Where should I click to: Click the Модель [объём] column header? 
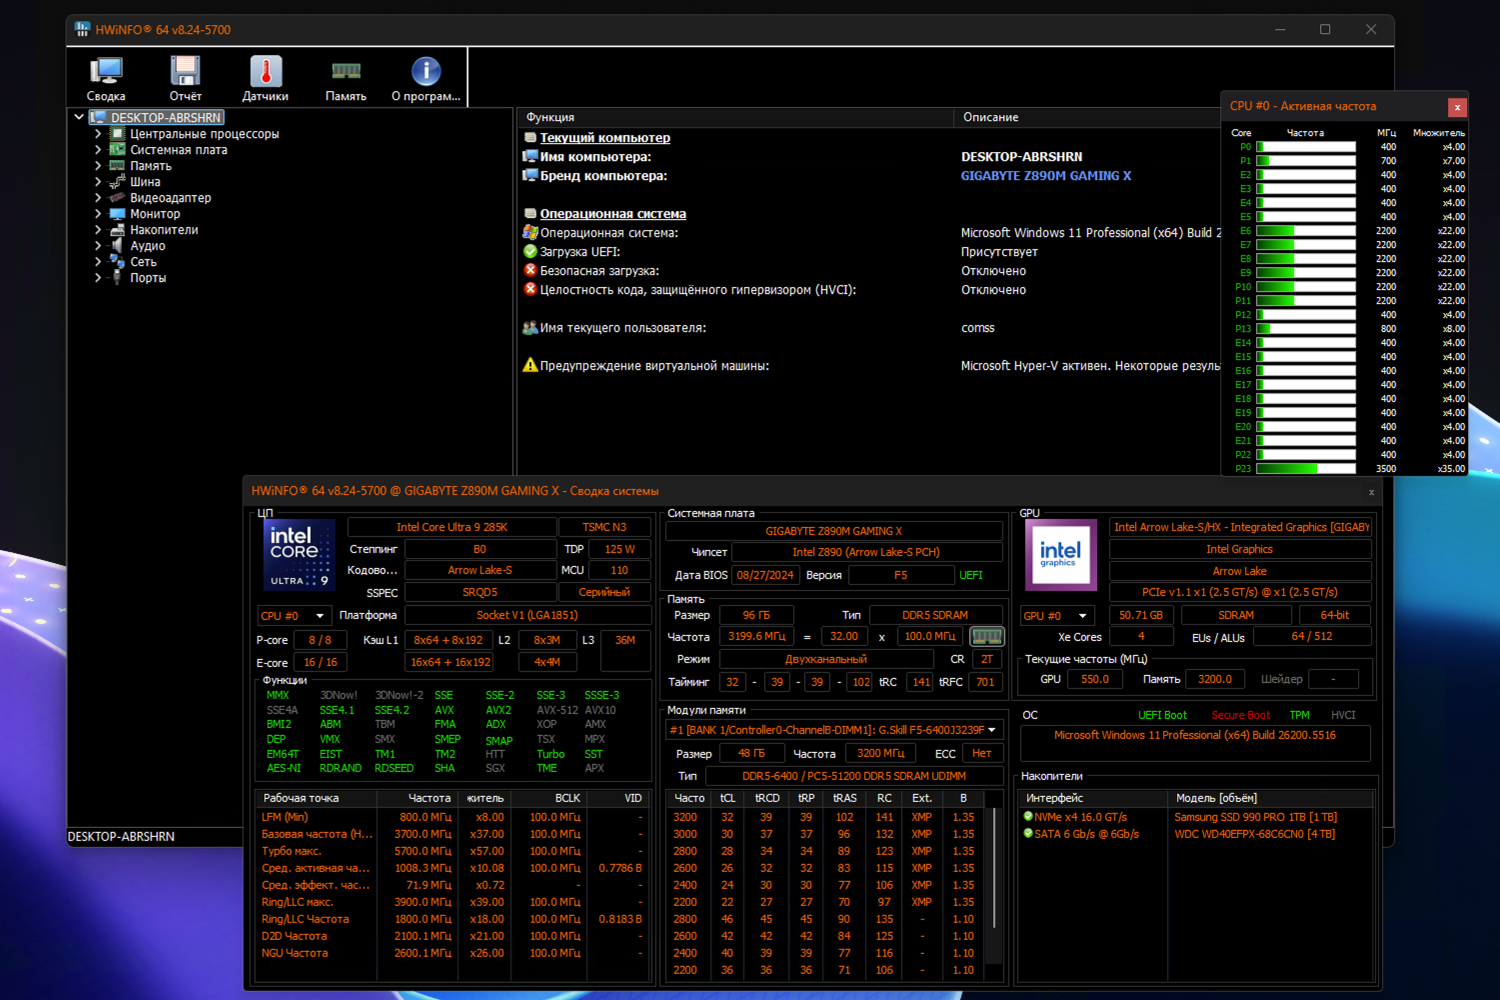(1271, 798)
